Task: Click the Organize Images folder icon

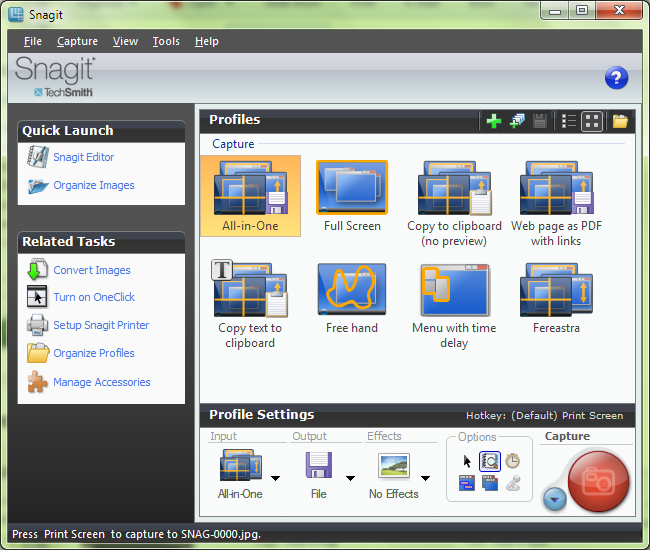Action: click(38, 186)
